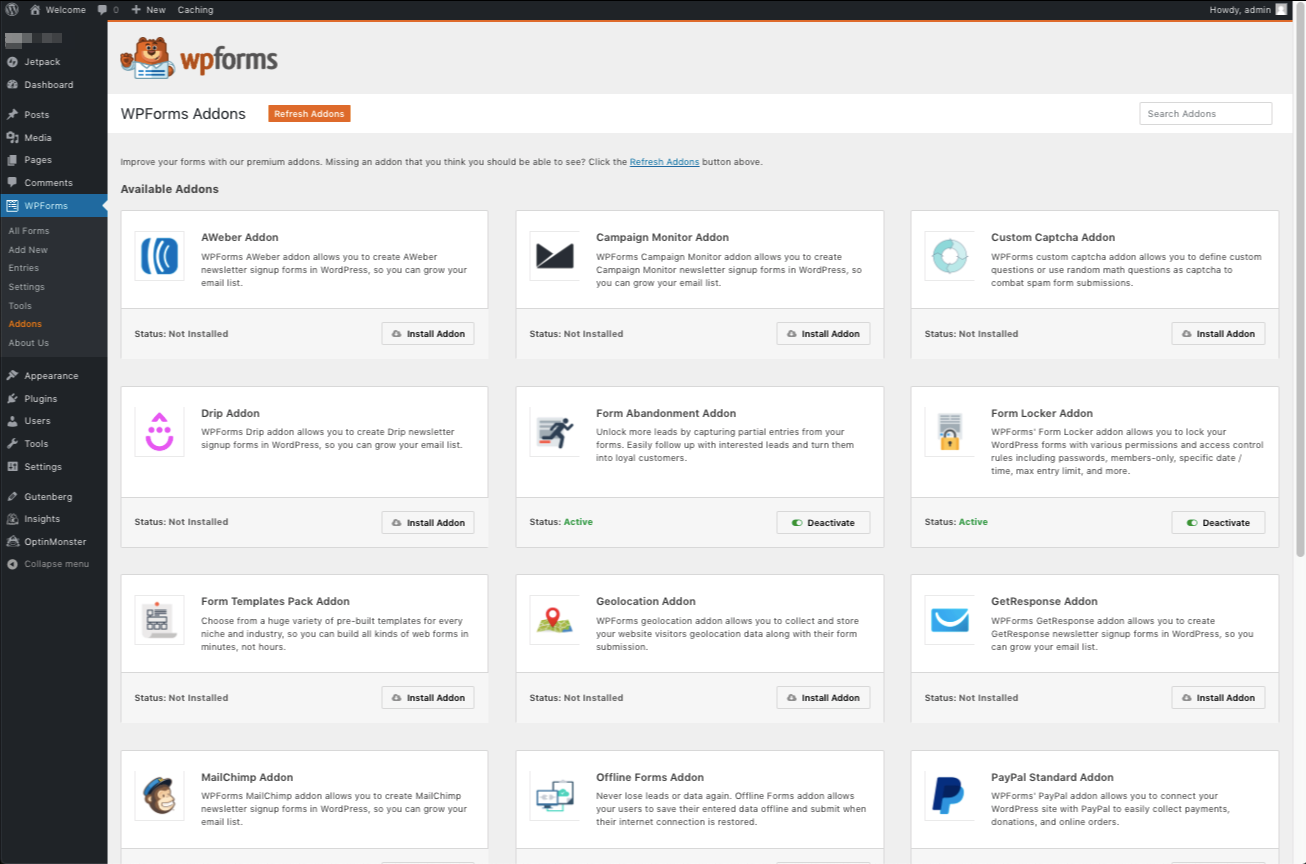Click the New content button in admin bar
The image size is (1306, 864).
(x=148, y=9)
